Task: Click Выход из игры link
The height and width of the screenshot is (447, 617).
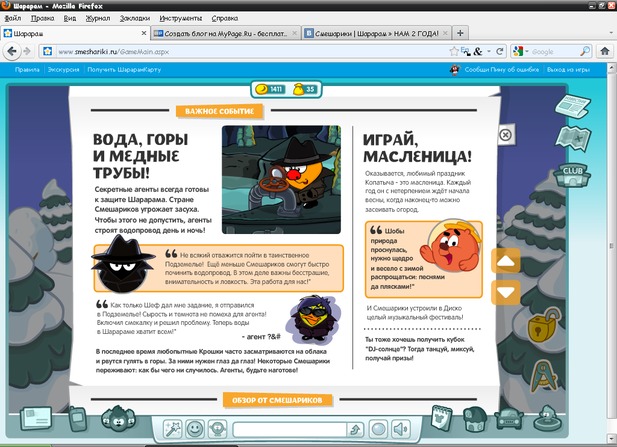Action: click(x=568, y=70)
